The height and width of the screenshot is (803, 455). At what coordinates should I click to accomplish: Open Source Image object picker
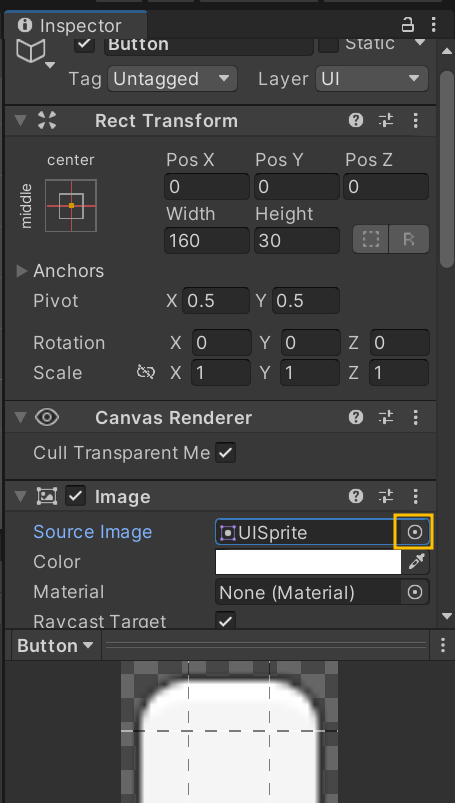coord(414,532)
